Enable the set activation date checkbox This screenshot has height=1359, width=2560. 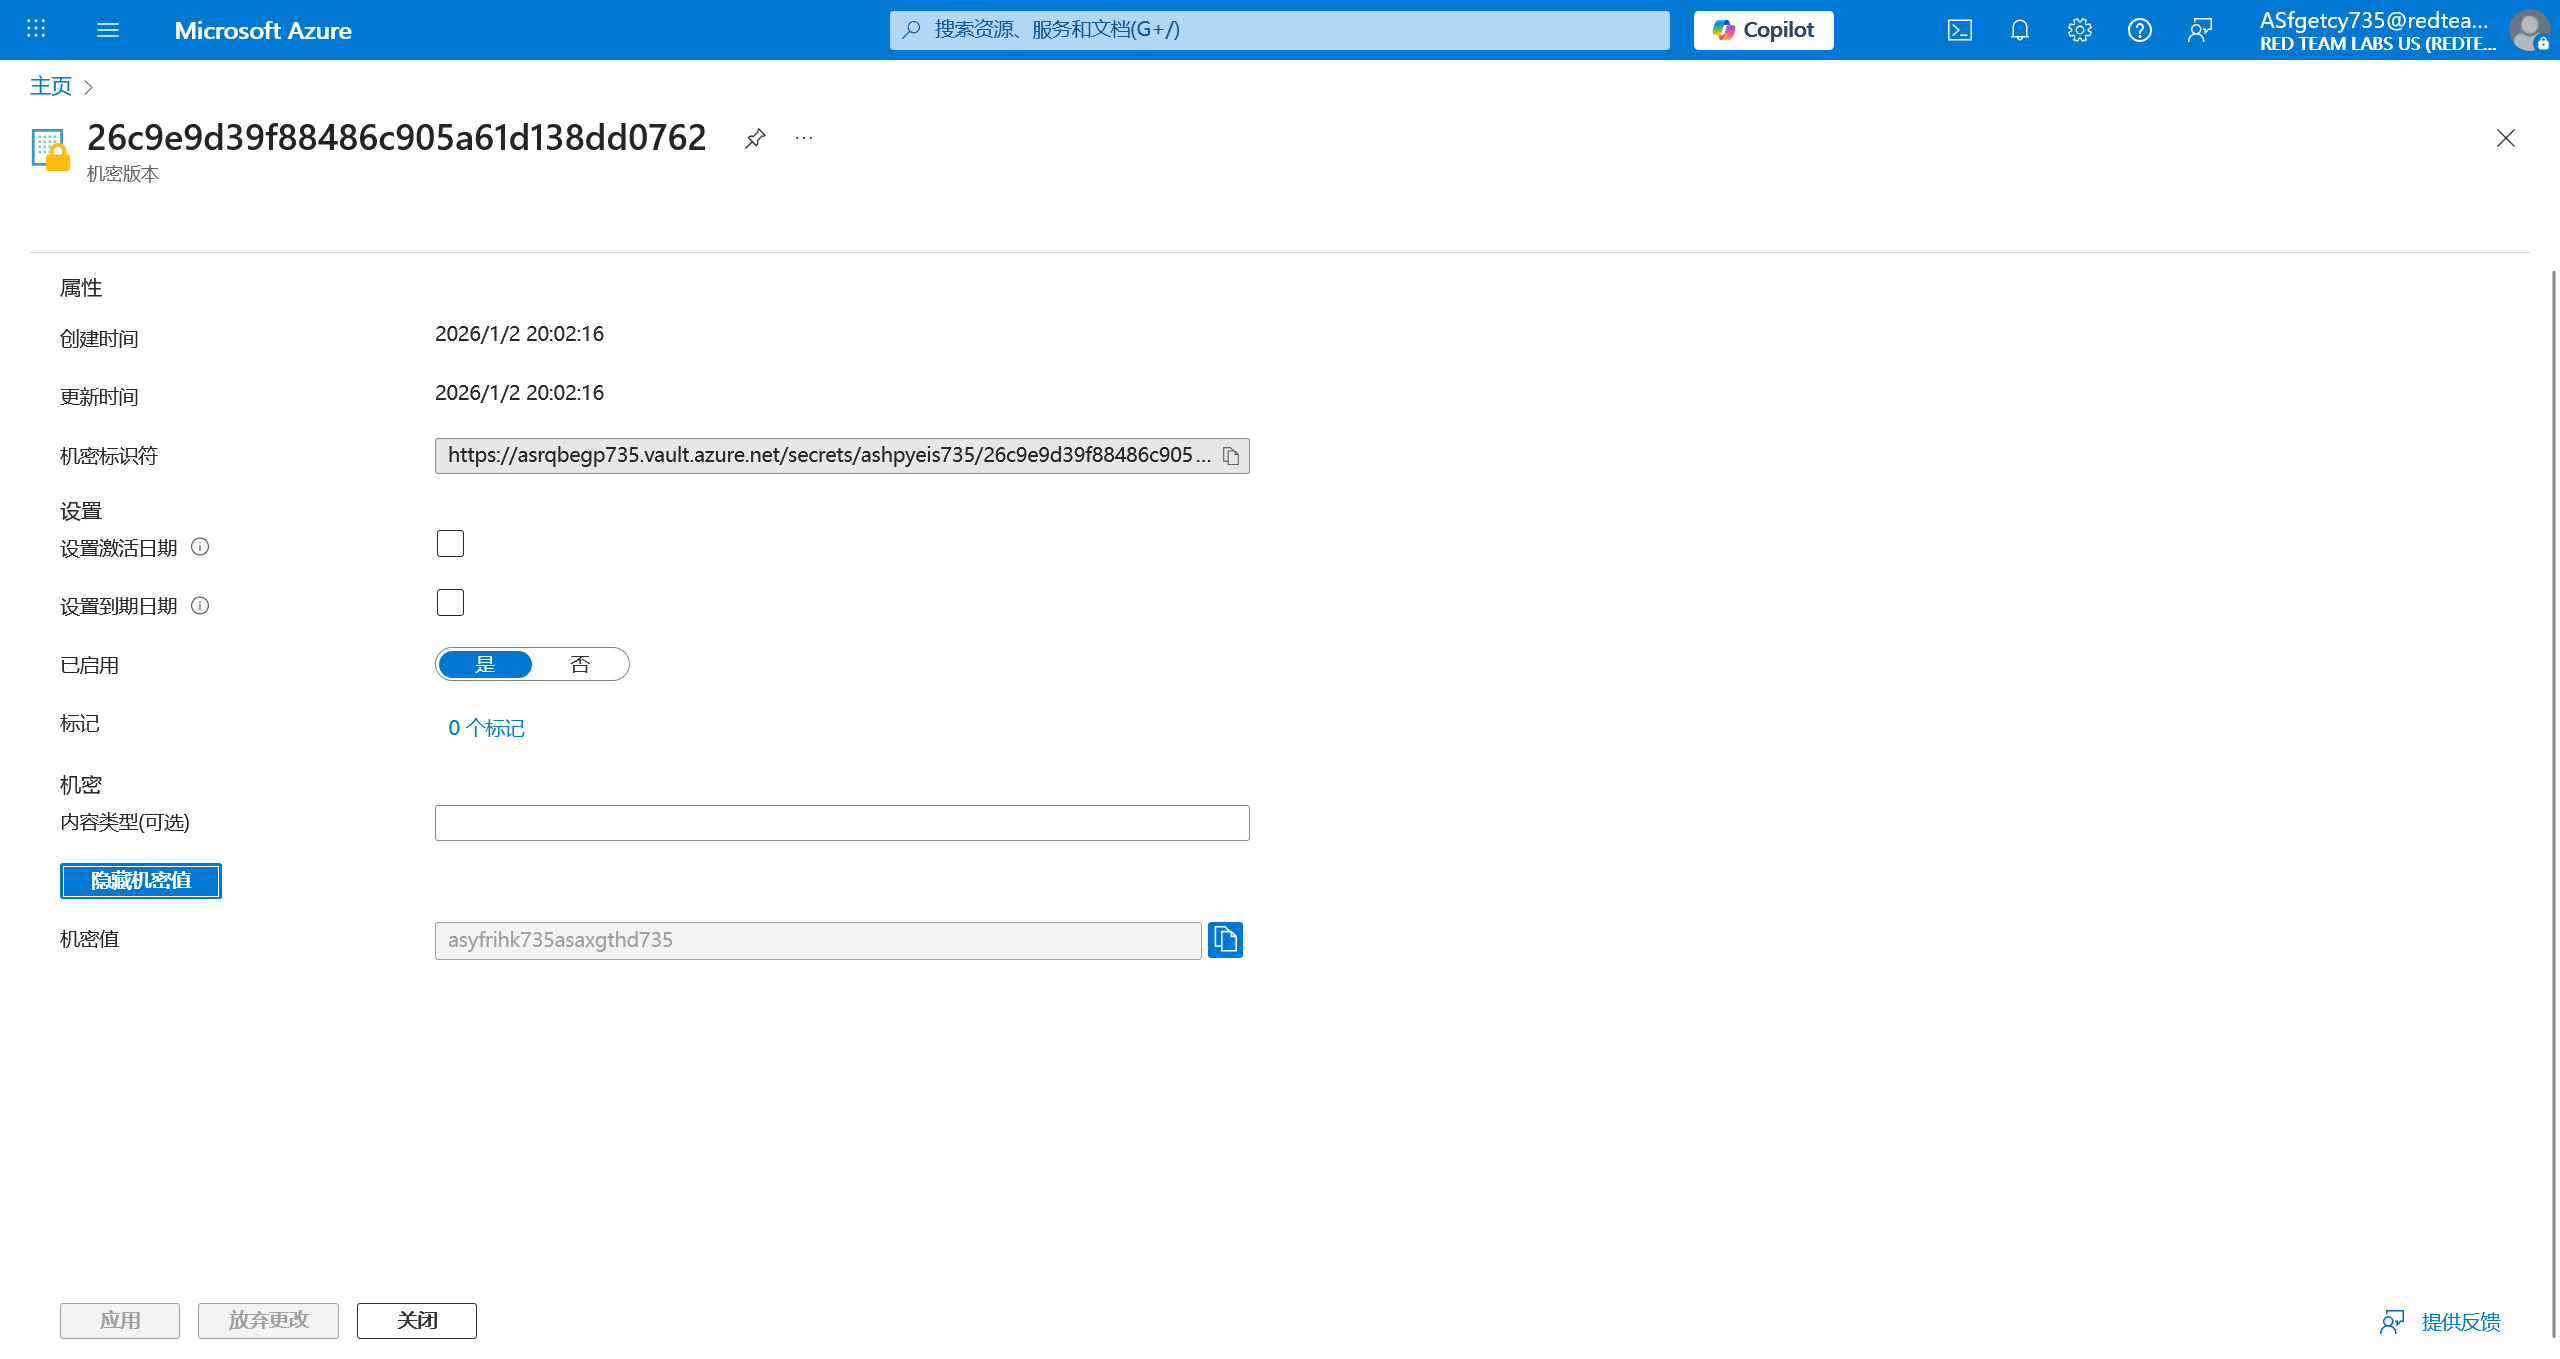[450, 544]
